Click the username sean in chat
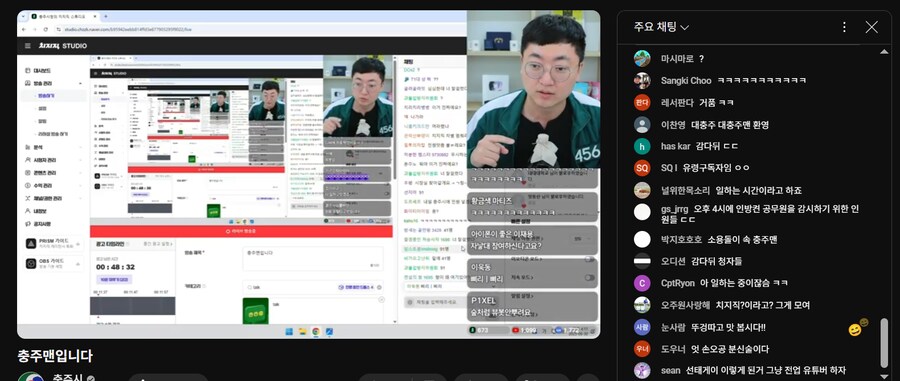 pos(670,371)
